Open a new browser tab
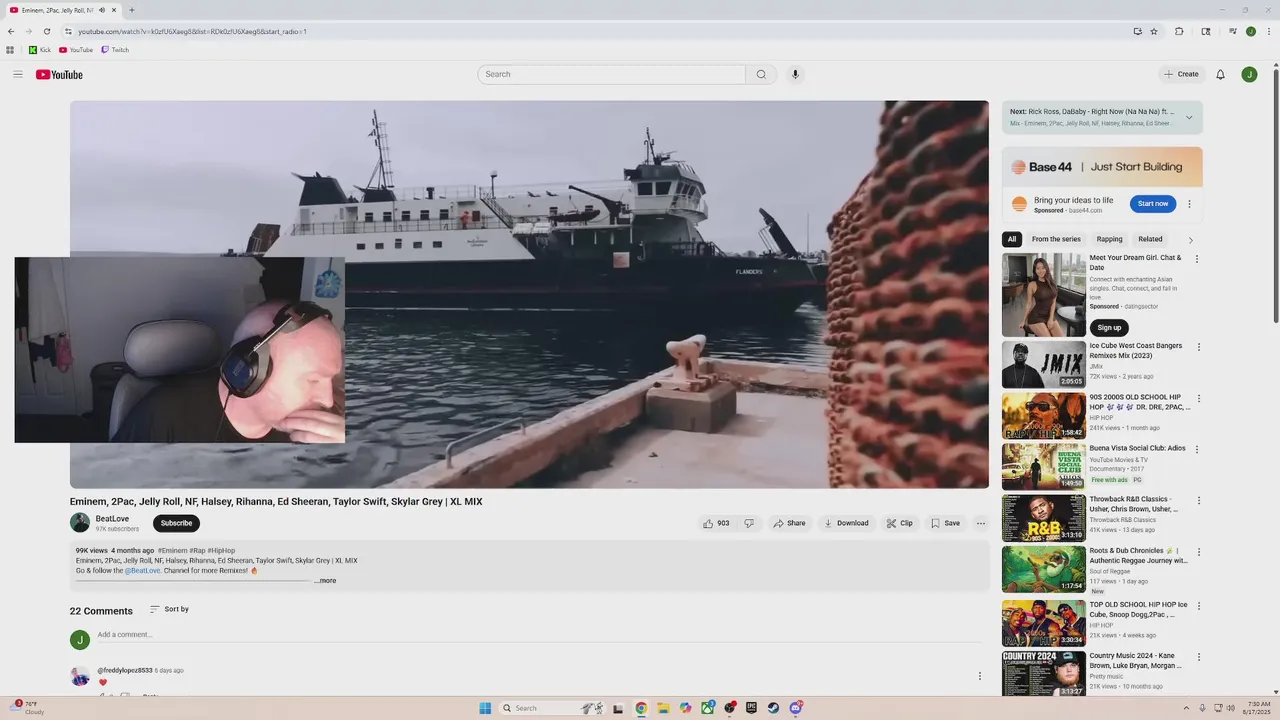1280x720 pixels. [132, 10]
